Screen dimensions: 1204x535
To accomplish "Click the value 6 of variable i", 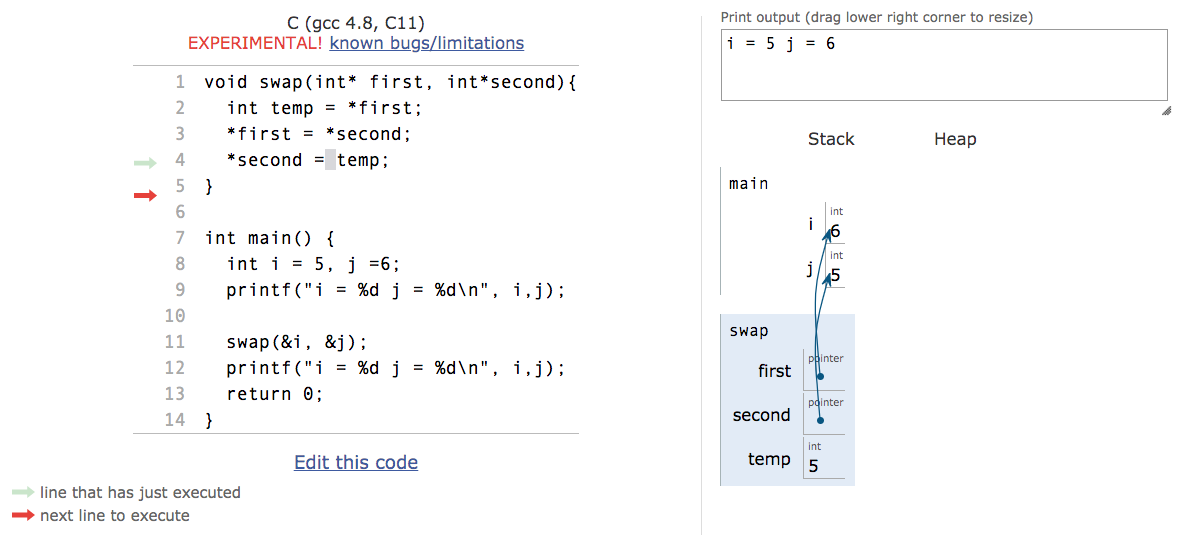I will tap(835, 232).
